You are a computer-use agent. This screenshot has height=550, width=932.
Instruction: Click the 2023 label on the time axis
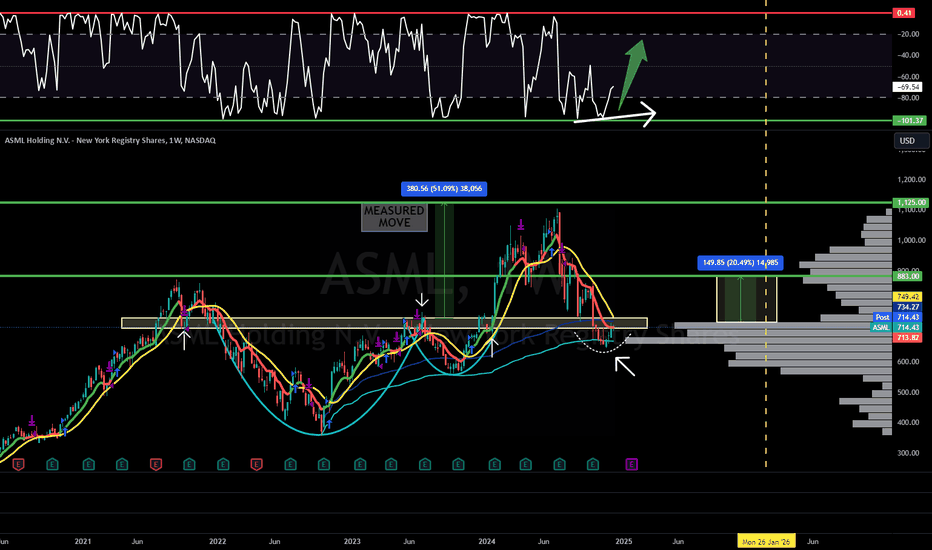(352, 542)
